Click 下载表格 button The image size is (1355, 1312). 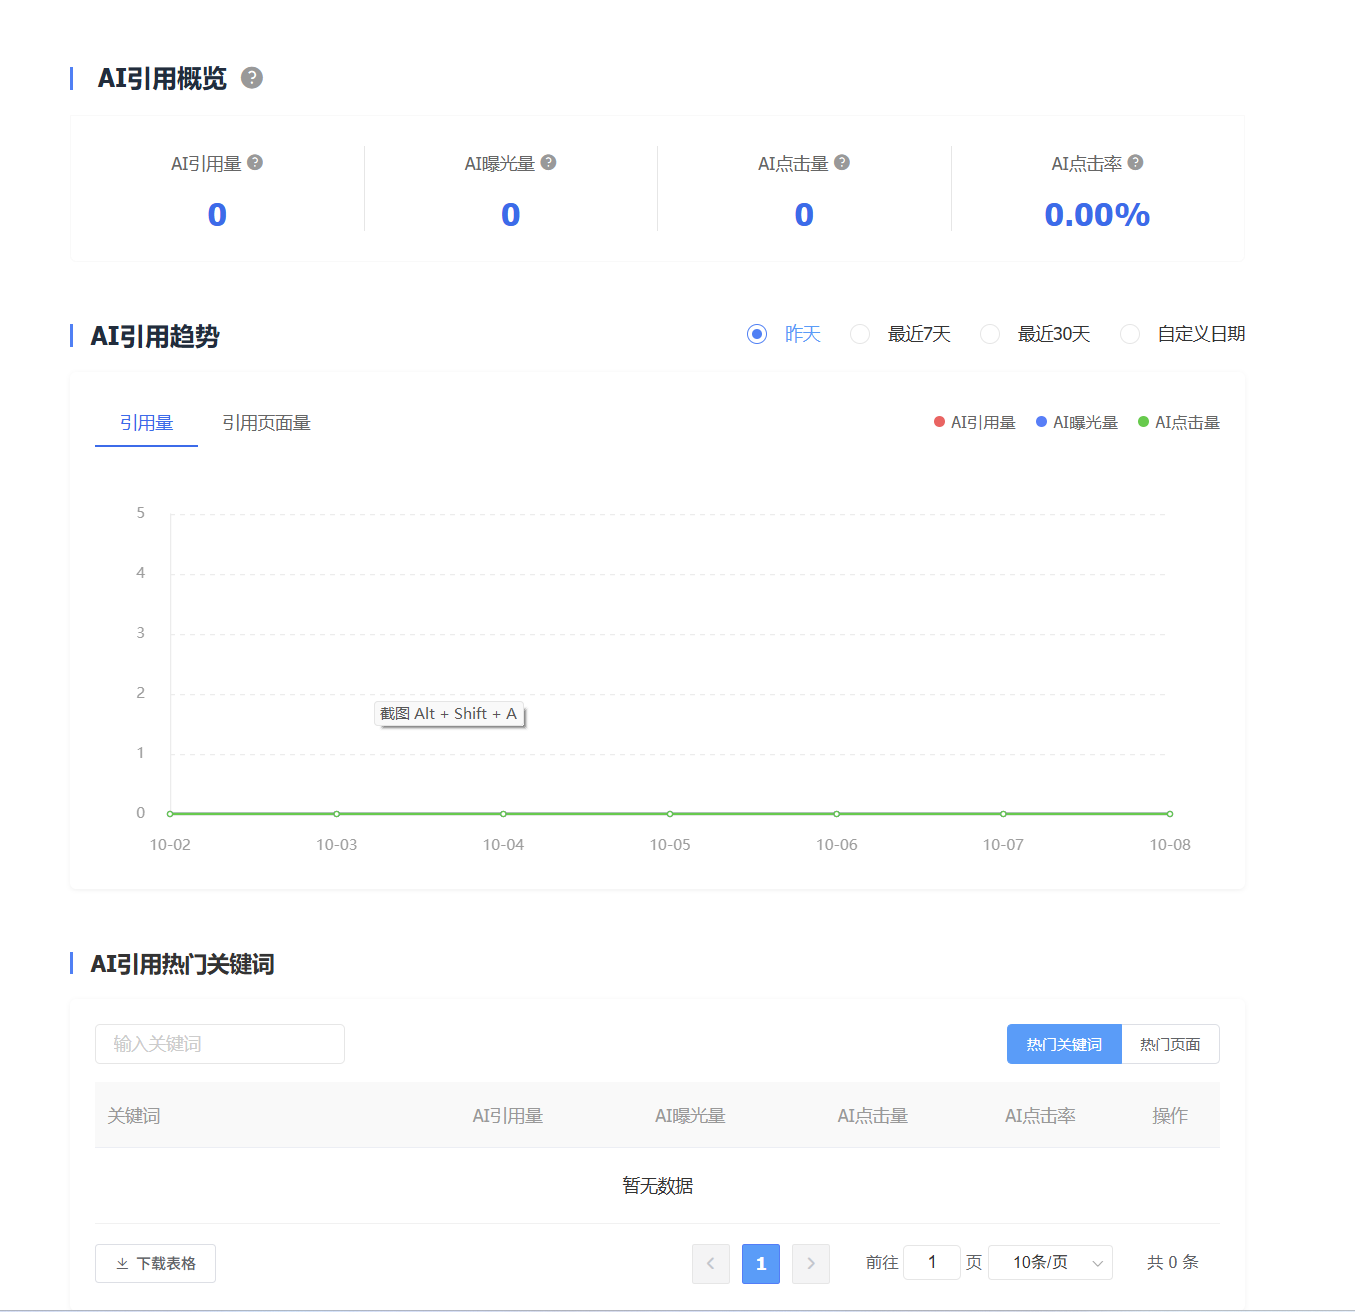tap(155, 1264)
